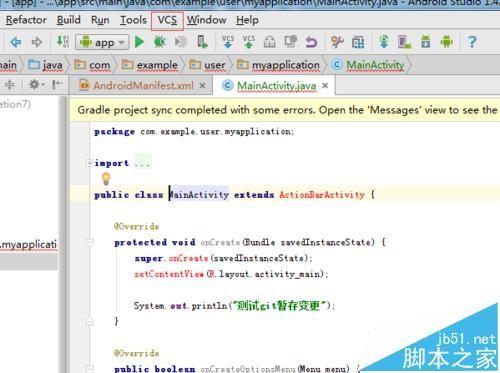Attach debugger to Android process icon
Viewport: 500px width, 373px height.
[202, 42]
